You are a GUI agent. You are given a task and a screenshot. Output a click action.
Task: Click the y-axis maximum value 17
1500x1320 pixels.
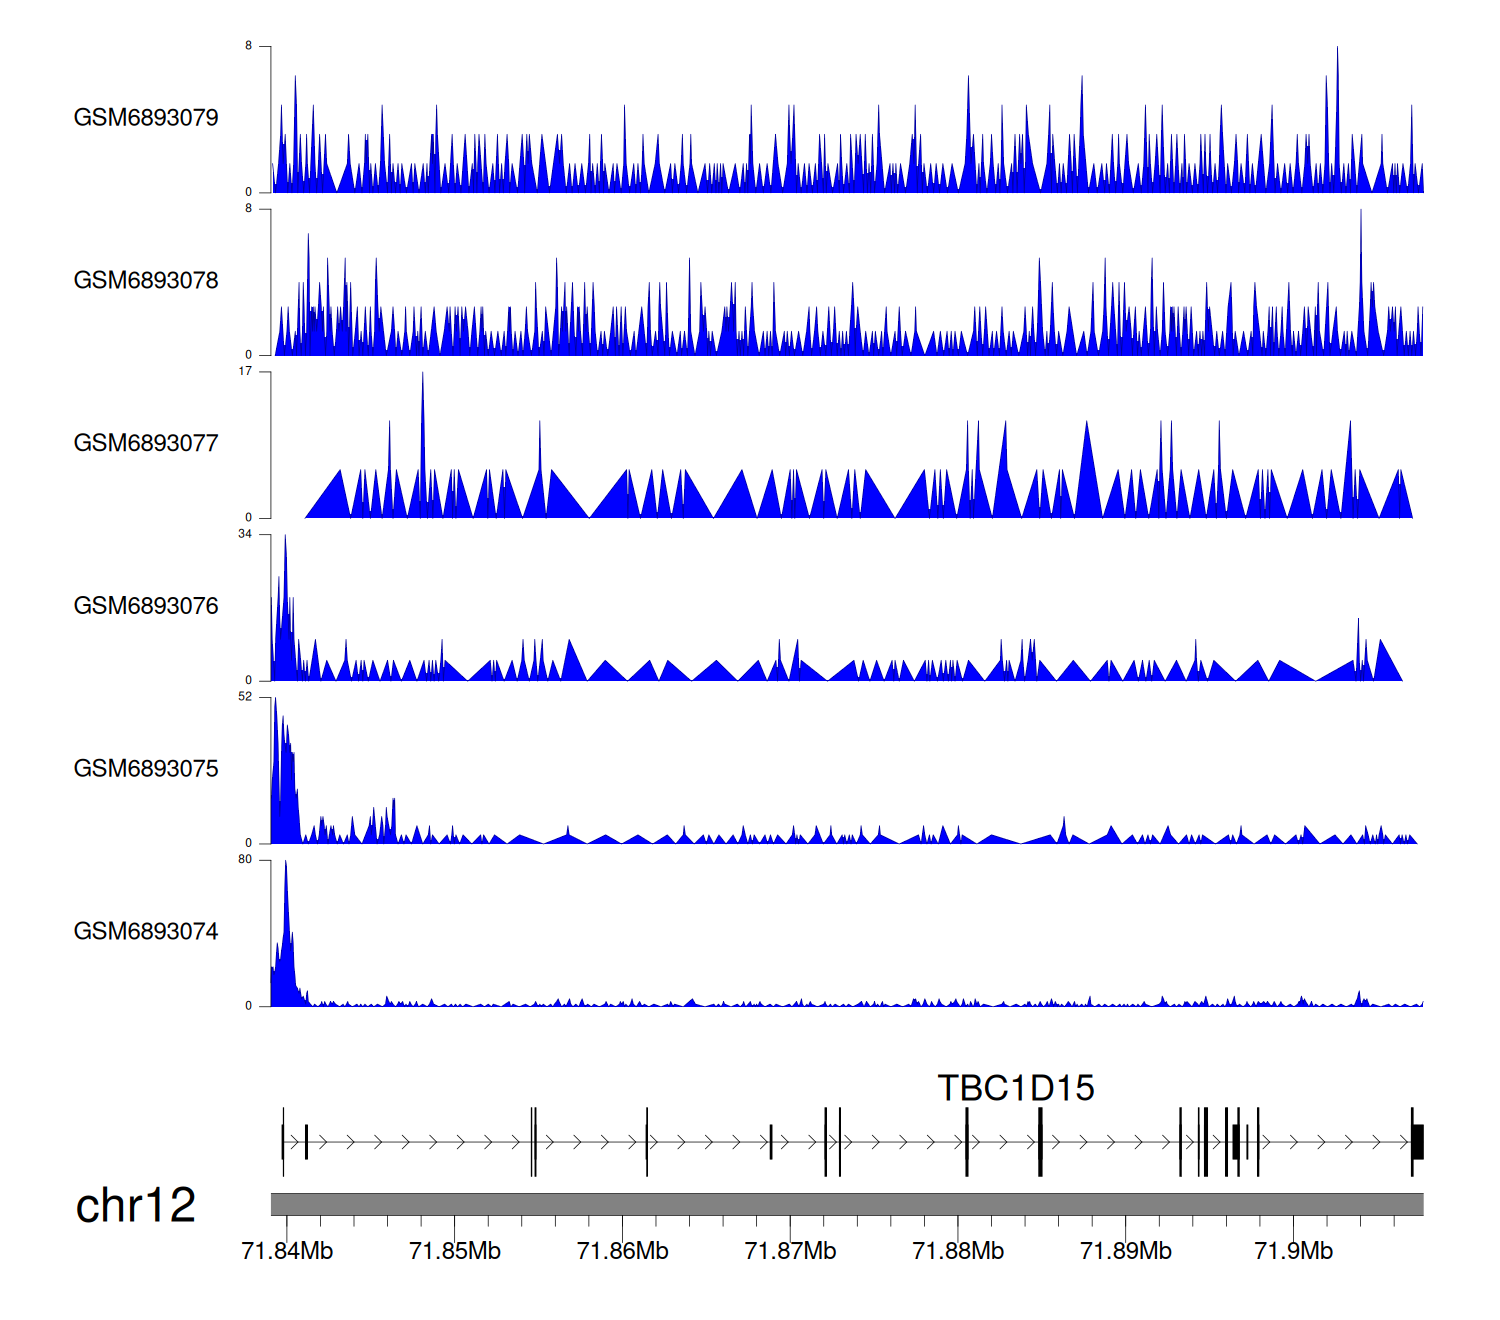[x=245, y=371]
